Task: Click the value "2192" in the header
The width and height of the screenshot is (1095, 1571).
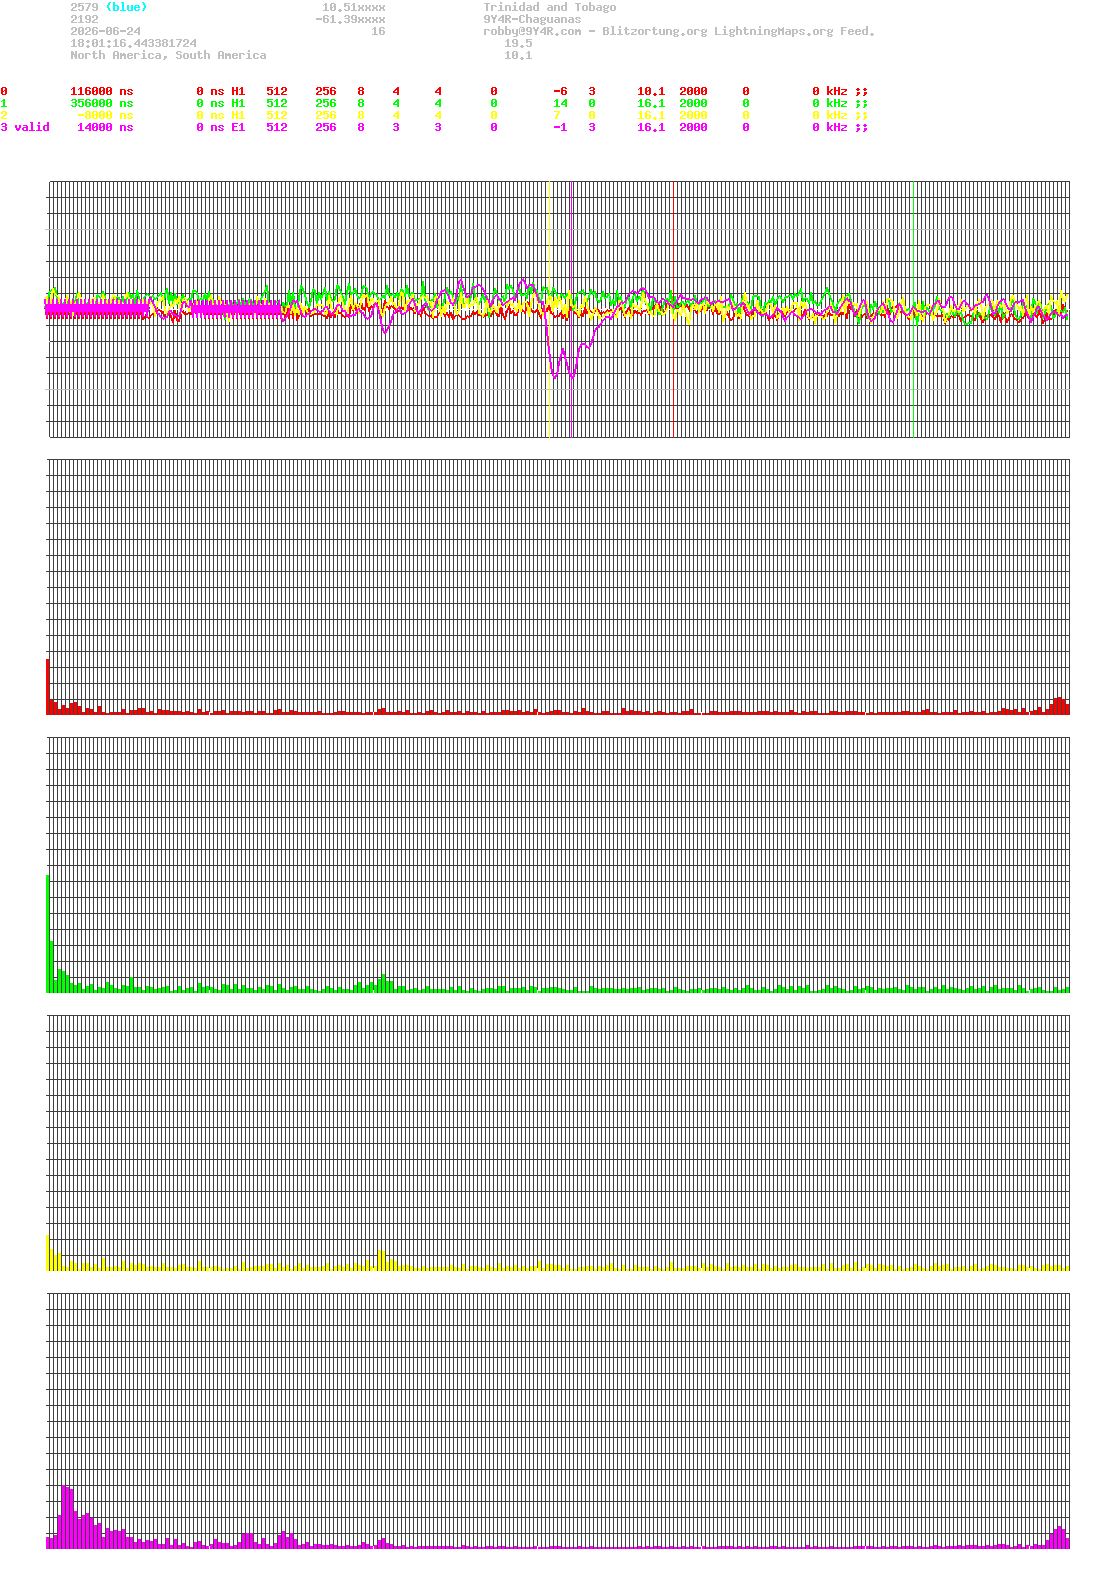Action: (x=84, y=19)
